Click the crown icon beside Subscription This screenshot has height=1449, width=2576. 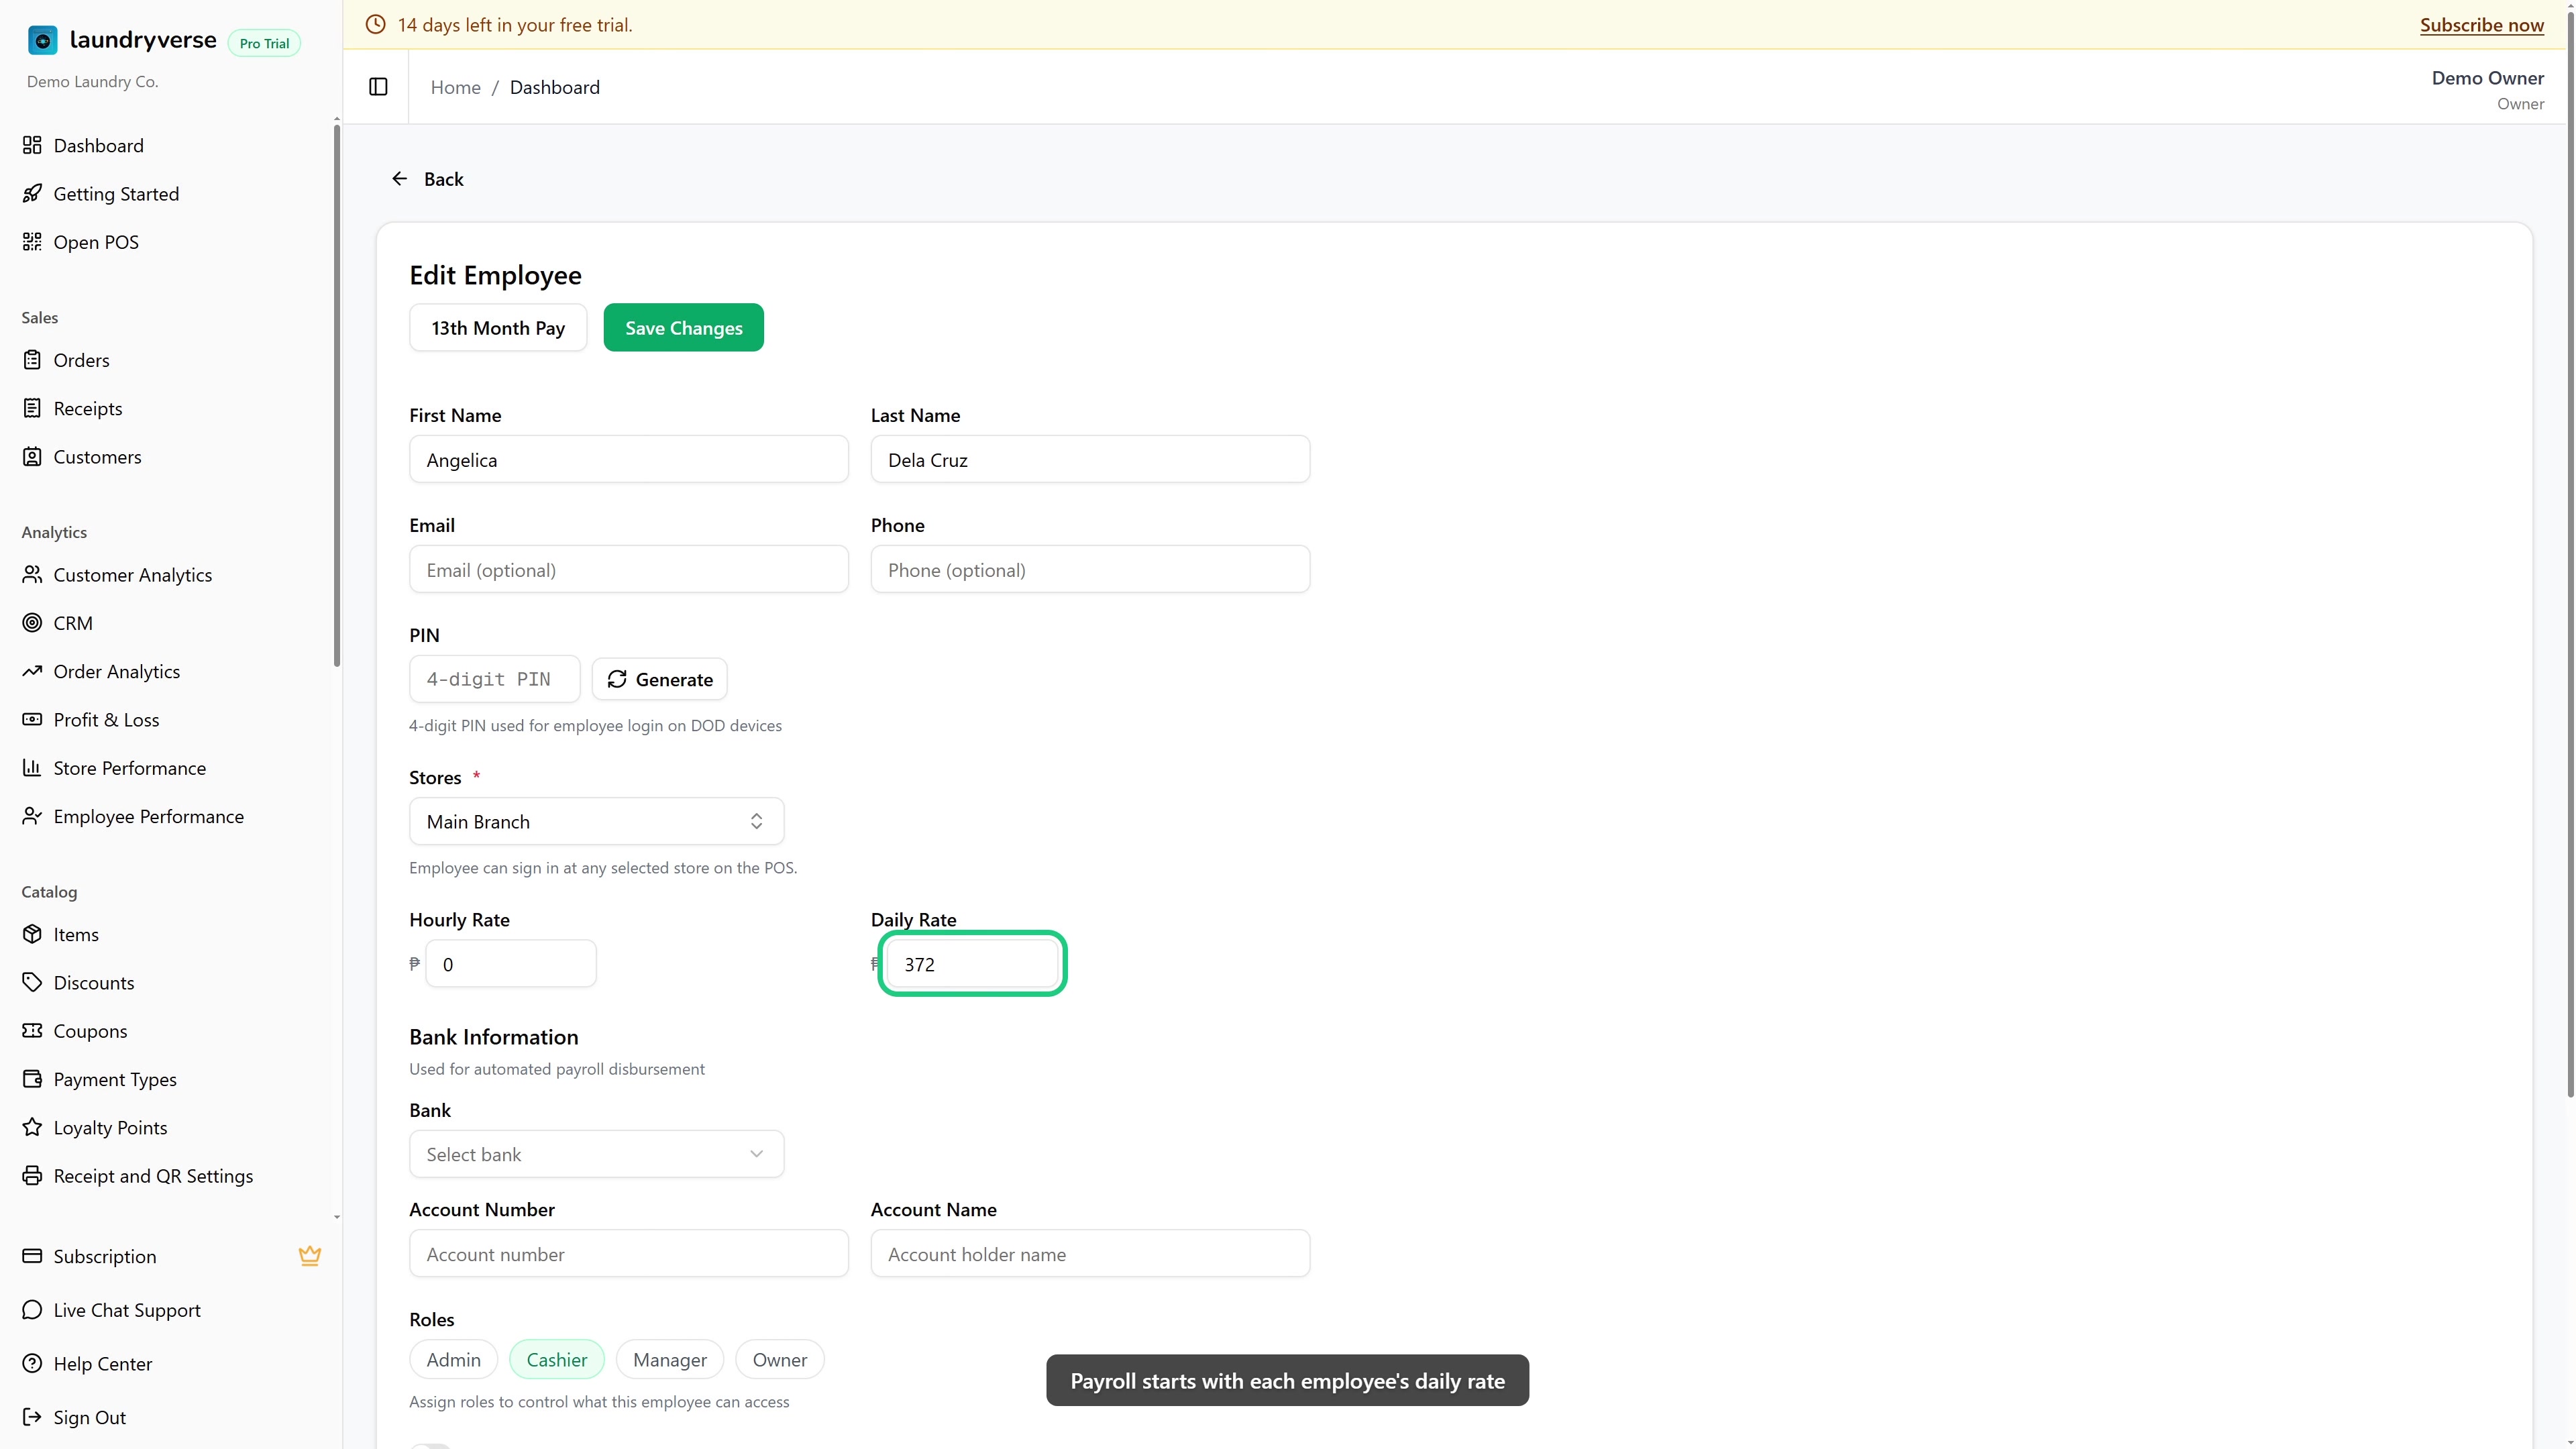click(x=310, y=1256)
